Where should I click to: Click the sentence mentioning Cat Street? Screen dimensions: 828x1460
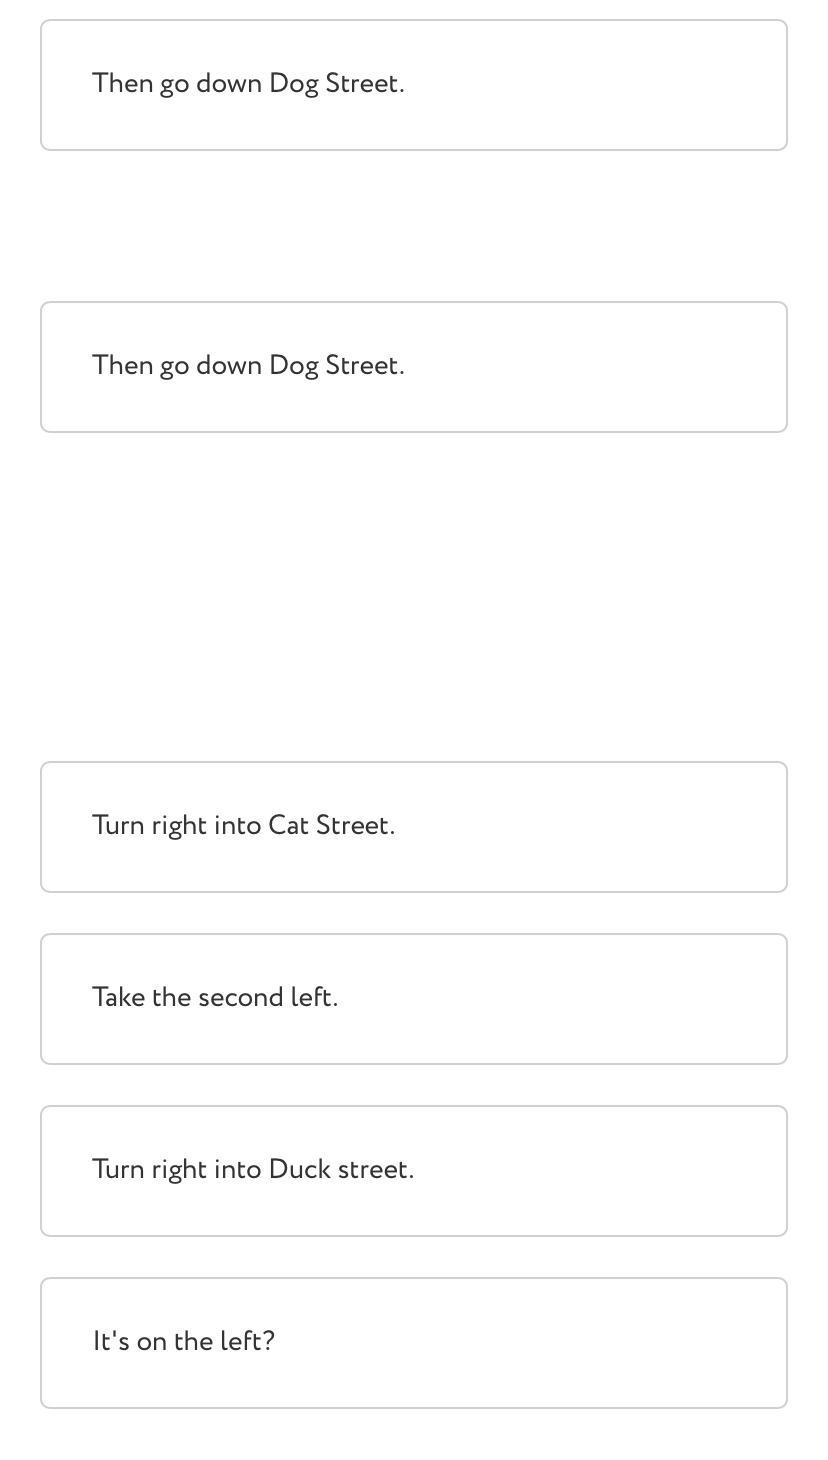click(x=244, y=826)
